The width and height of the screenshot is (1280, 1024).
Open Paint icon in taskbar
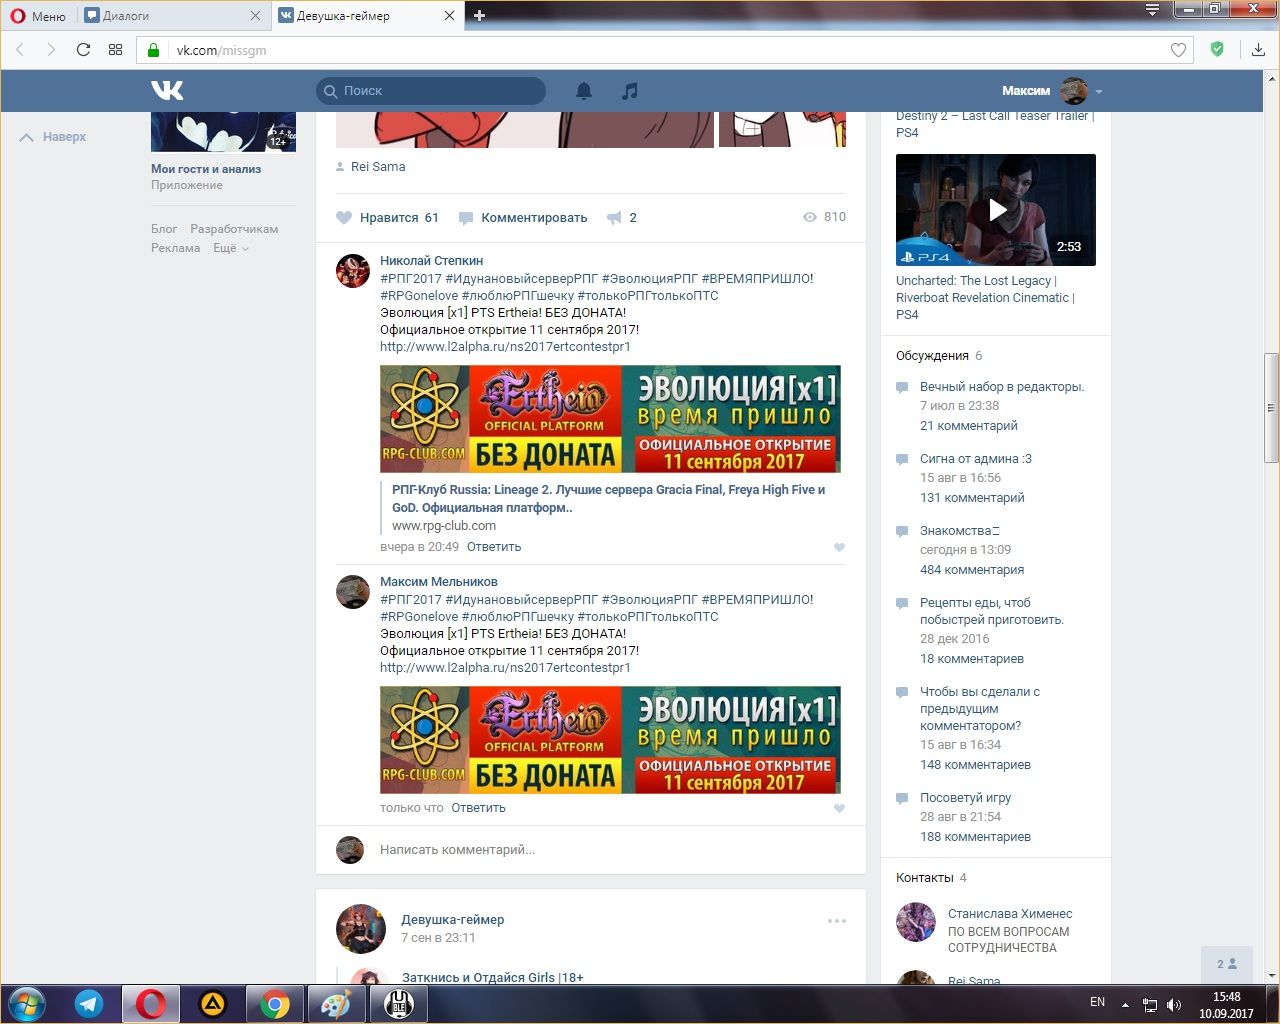(337, 1003)
